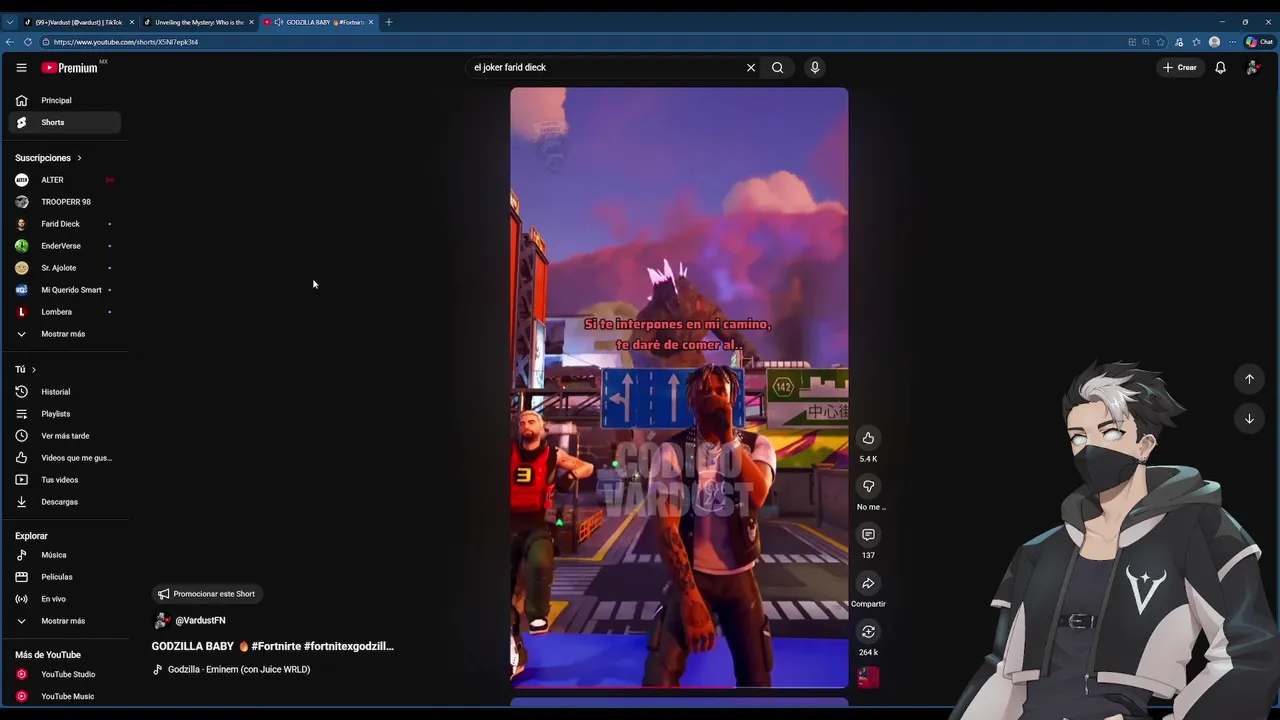Screen dimensions: 1280x720
Task: Switch to the Vardust TikTok browser tab
Action: pyautogui.click(x=78, y=22)
